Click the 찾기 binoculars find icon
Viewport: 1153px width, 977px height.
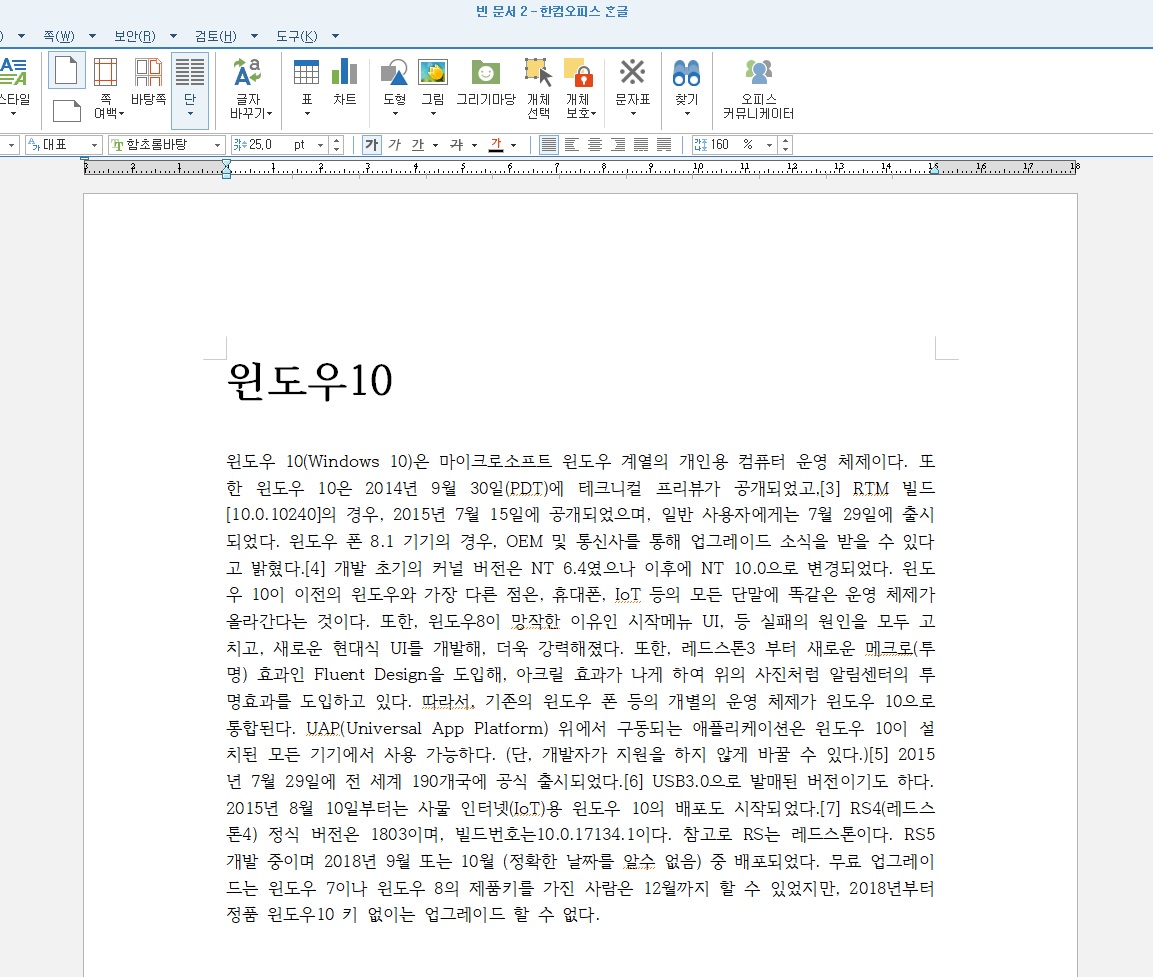[686, 73]
